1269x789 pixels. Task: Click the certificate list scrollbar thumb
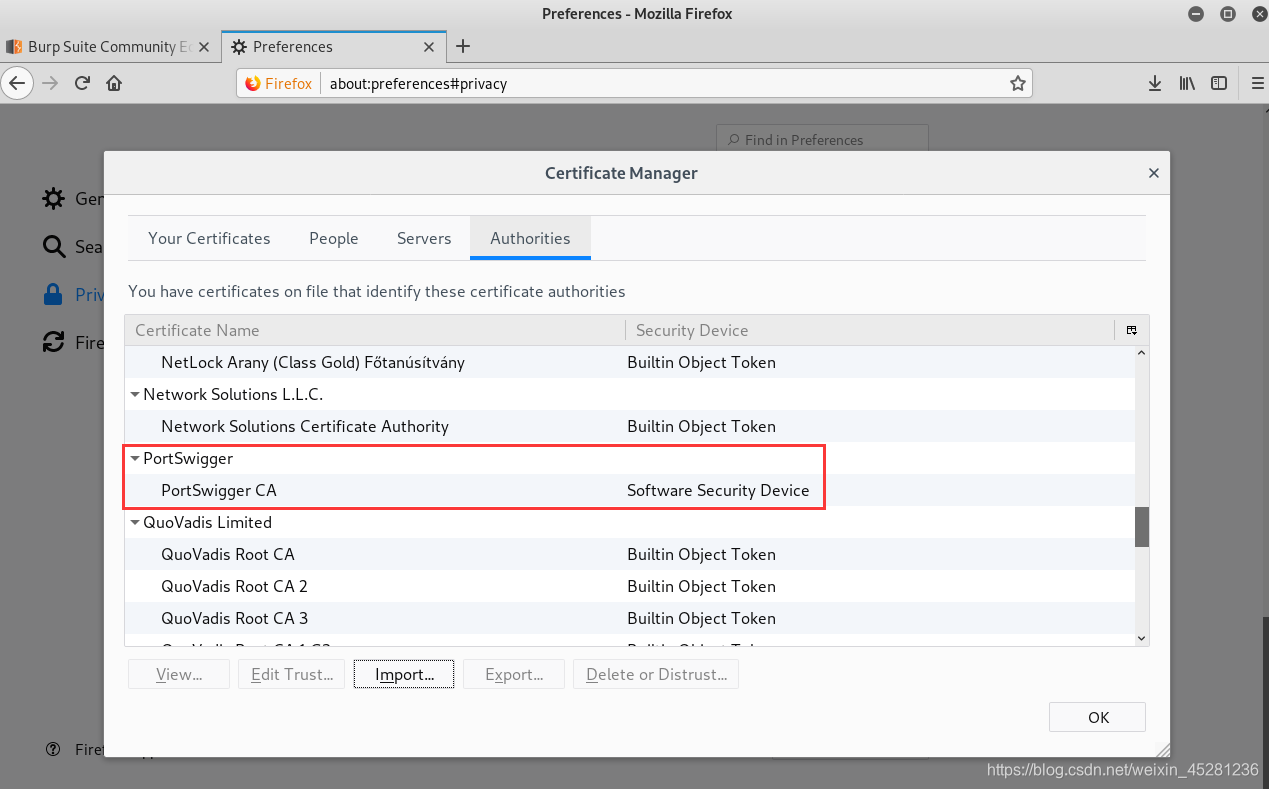[1142, 527]
